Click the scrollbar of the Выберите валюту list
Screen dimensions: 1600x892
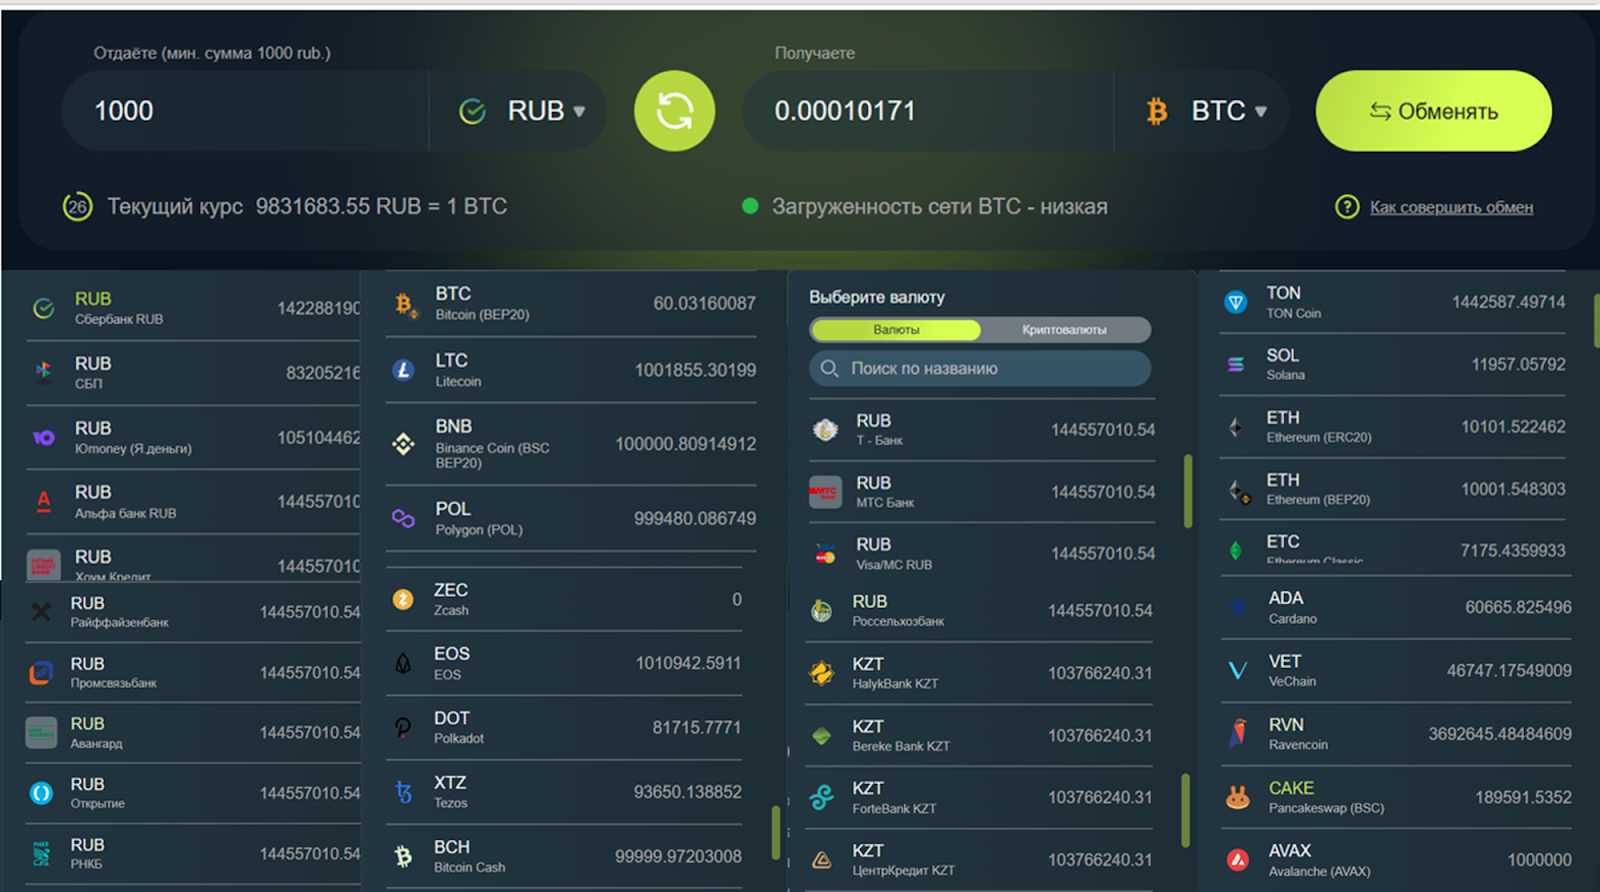(1187, 490)
